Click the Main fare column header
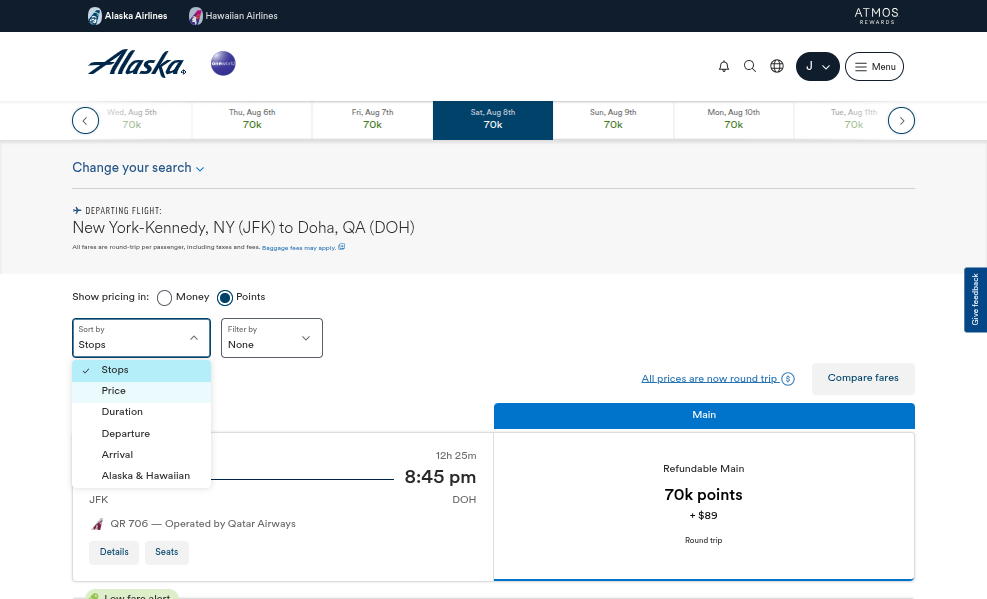The width and height of the screenshot is (987, 599). [x=704, y=415]
